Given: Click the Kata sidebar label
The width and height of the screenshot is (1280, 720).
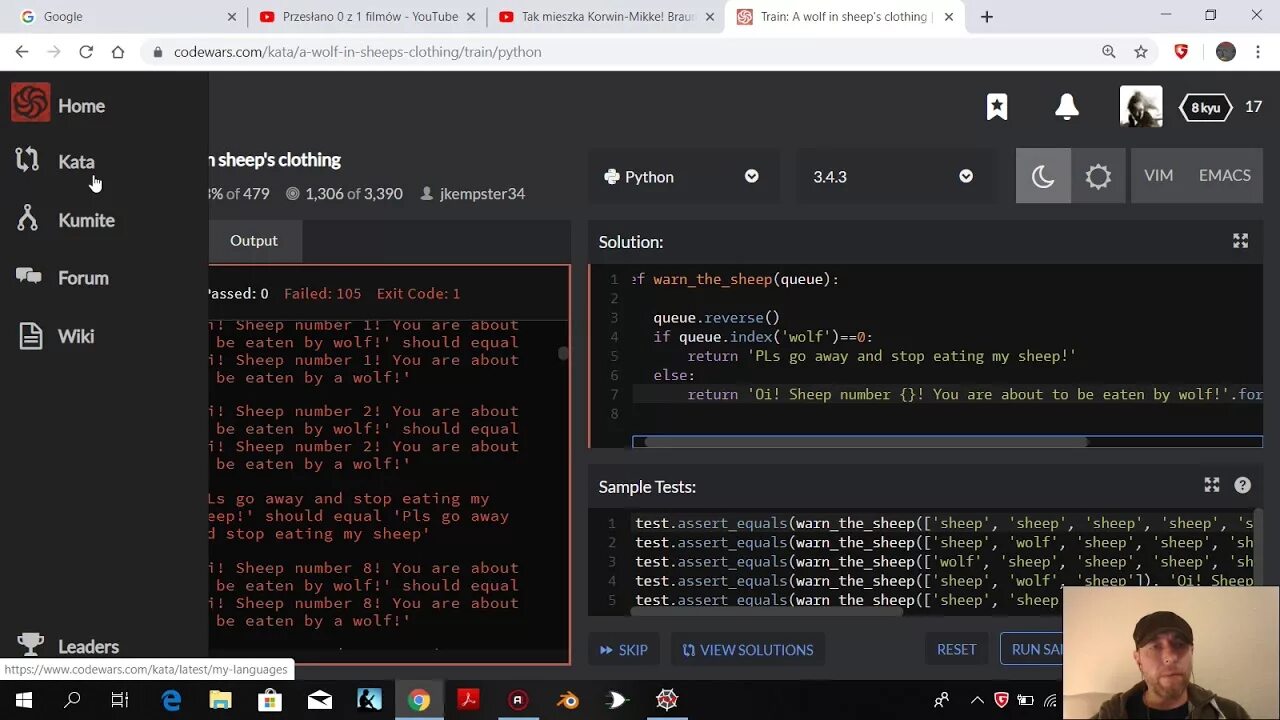Looking at the screenshot, I should click(x=76, y=162).
